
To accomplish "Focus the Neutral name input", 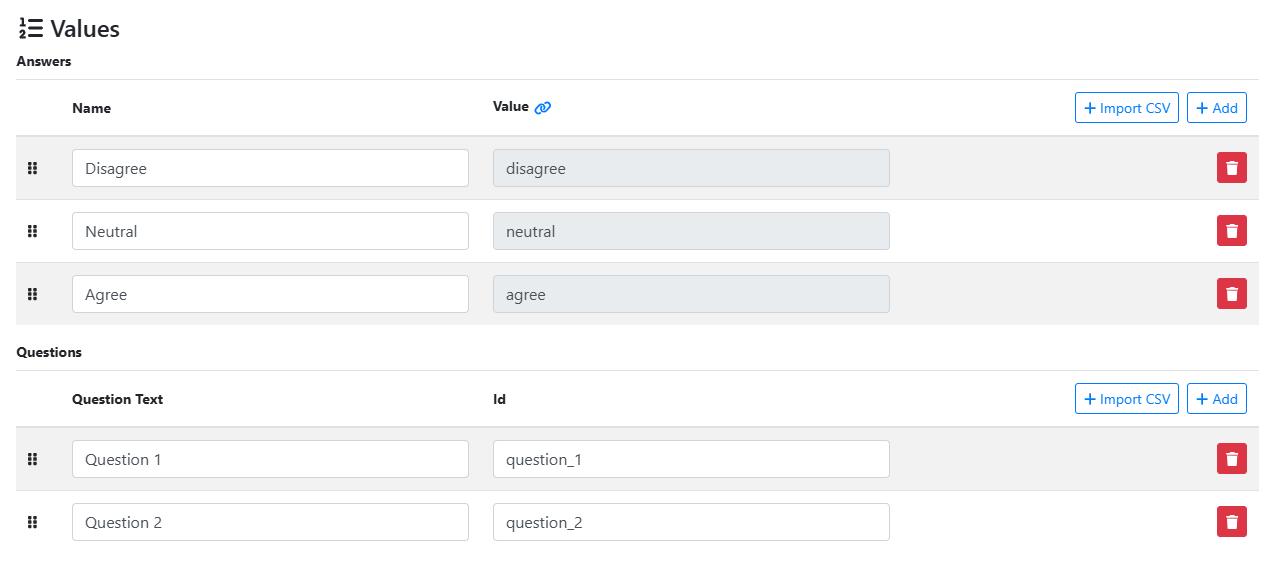I will coord(270,231).
